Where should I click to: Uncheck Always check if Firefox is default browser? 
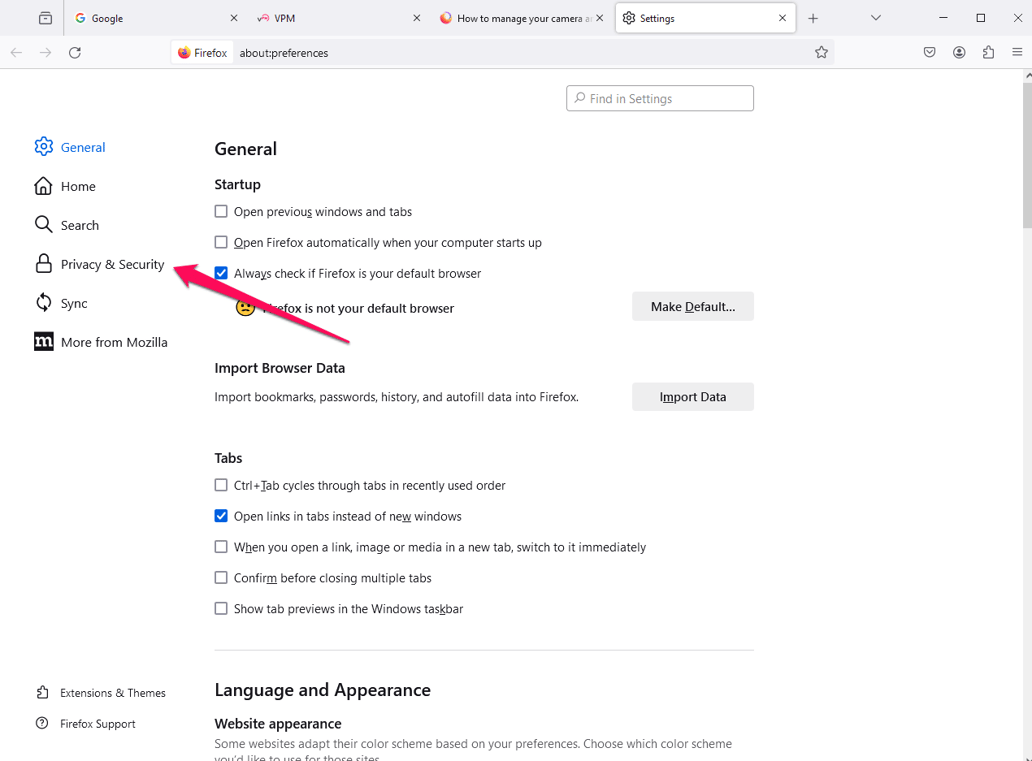pos(220,272)
